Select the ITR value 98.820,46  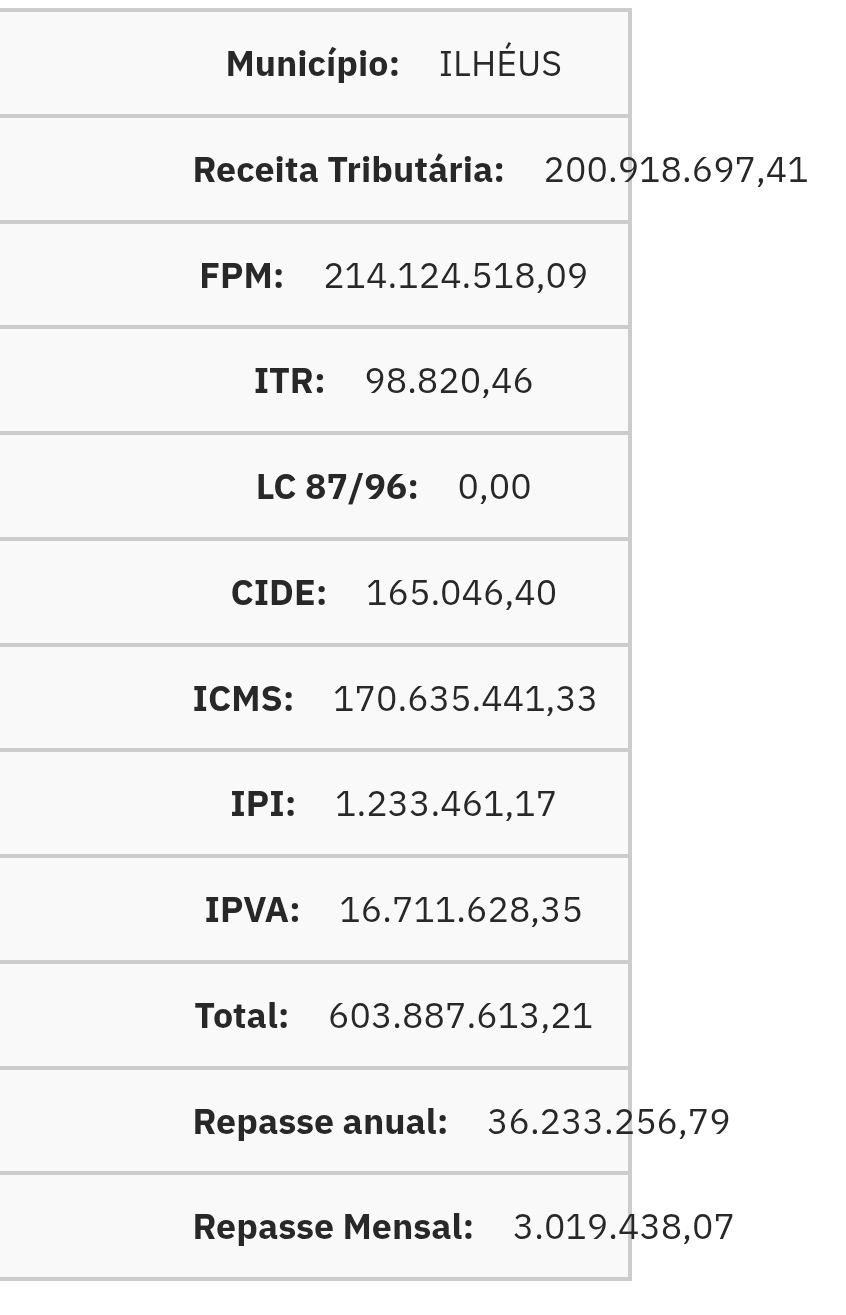pyautogui.click(x=449, y=381)
